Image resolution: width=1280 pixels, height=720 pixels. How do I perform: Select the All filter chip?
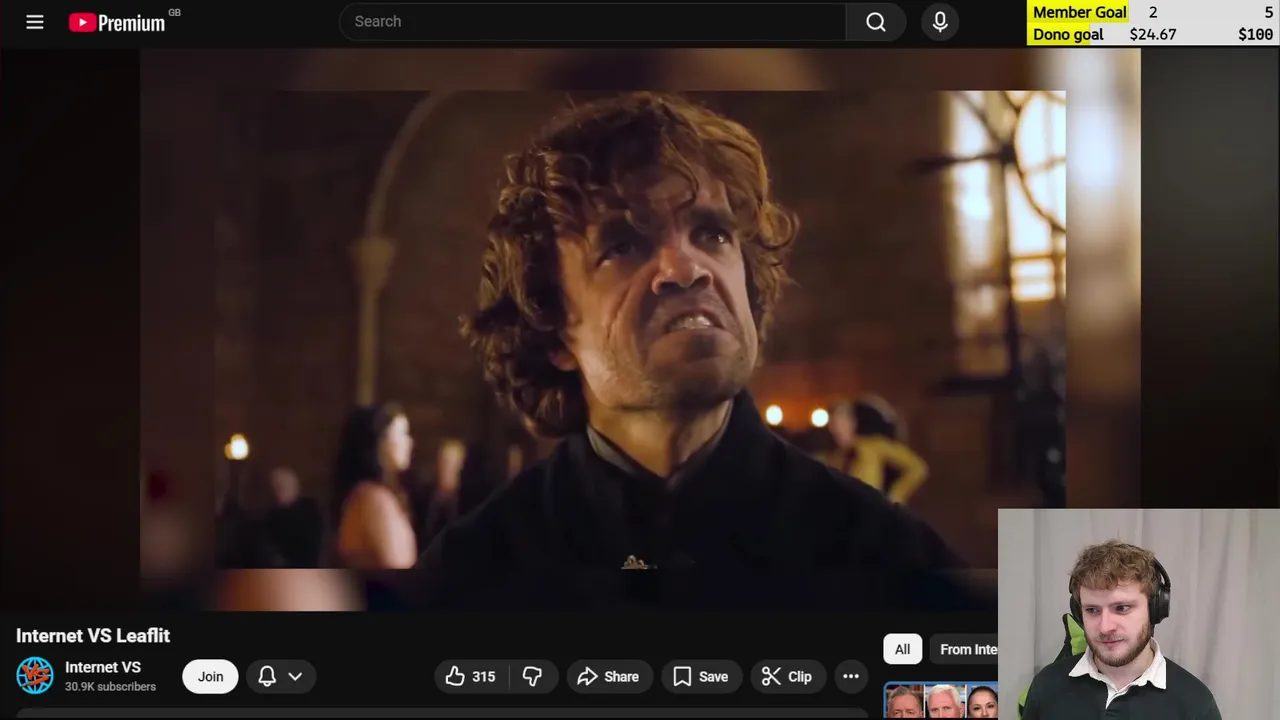902,649
